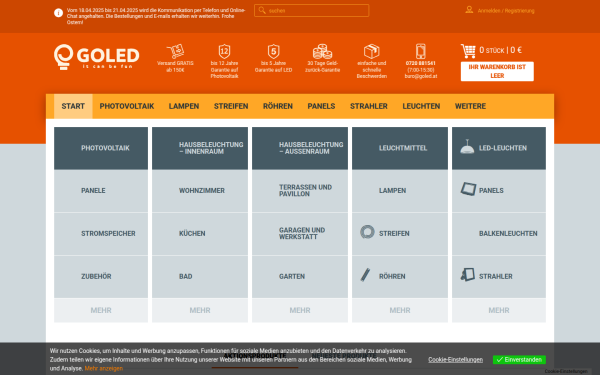Open Garagen und Werkstatt tile
This screenshot has width=600, height=375.
[300, 233]
